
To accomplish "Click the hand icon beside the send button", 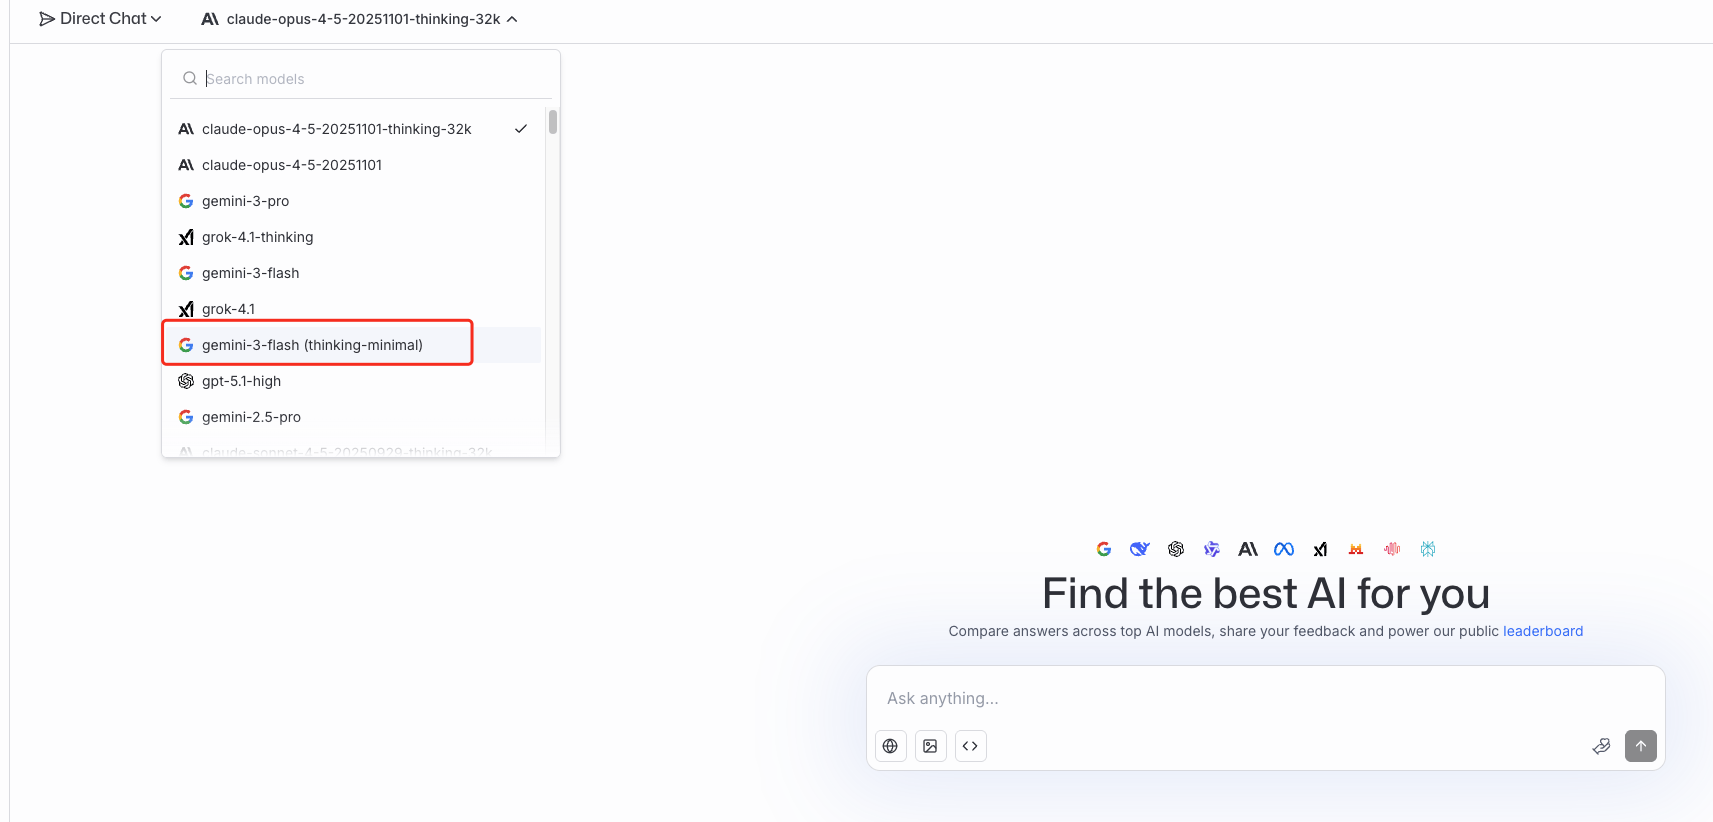I will (1601, 746).
